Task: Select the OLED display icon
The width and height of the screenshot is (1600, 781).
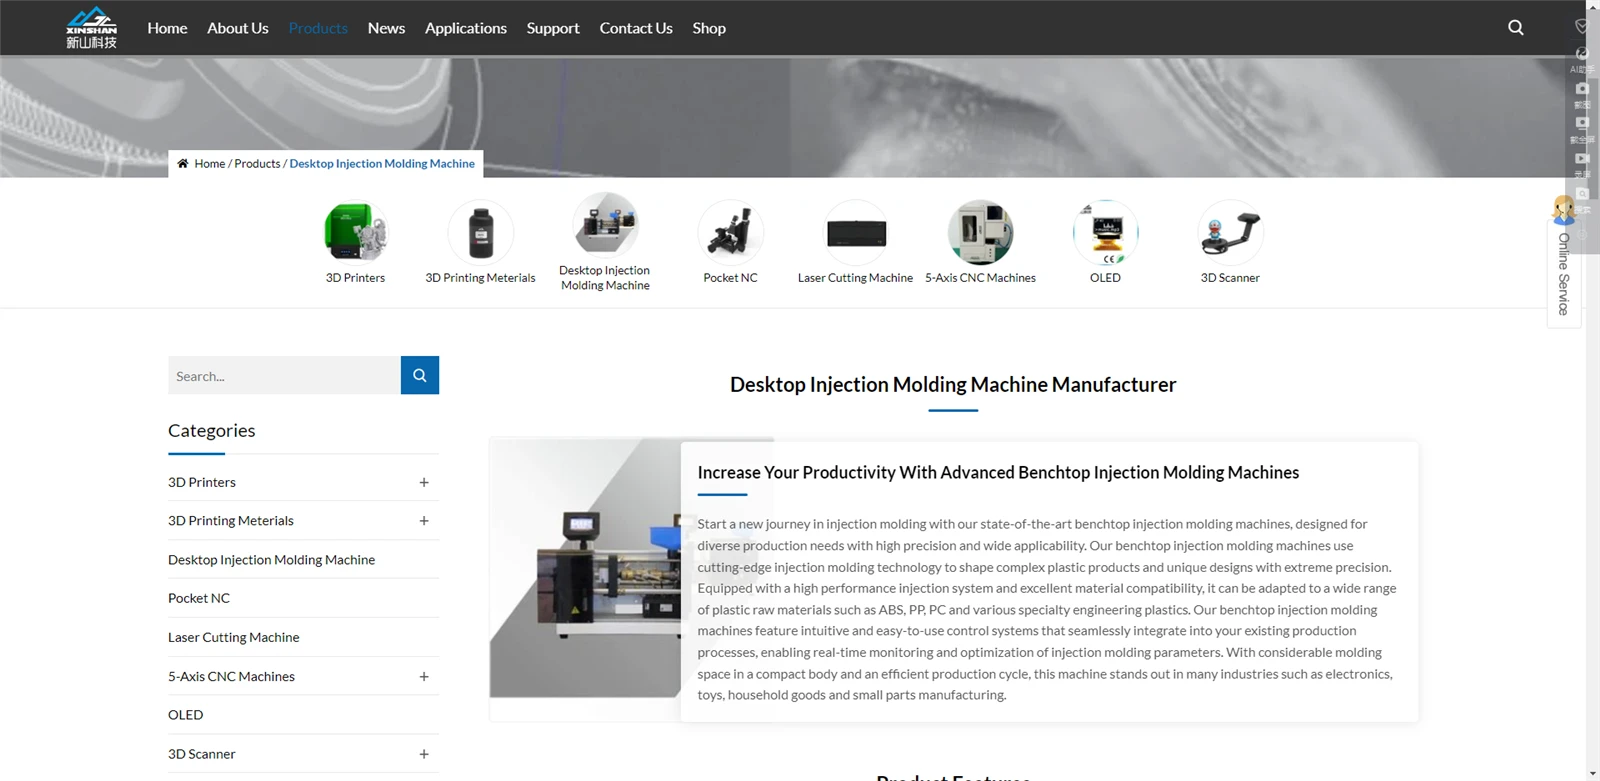Action: pyautogui.click(x=1105, y=231)
